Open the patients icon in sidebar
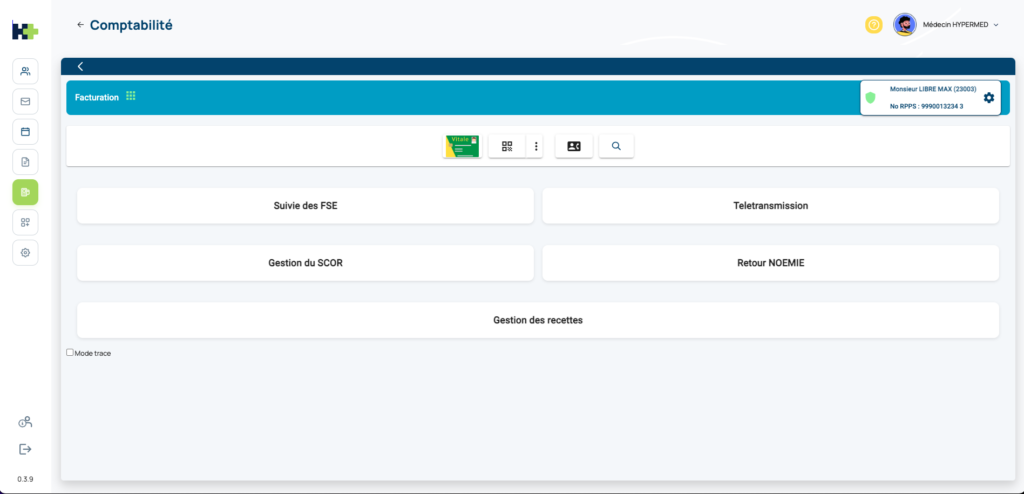 (x=25, y=71)
